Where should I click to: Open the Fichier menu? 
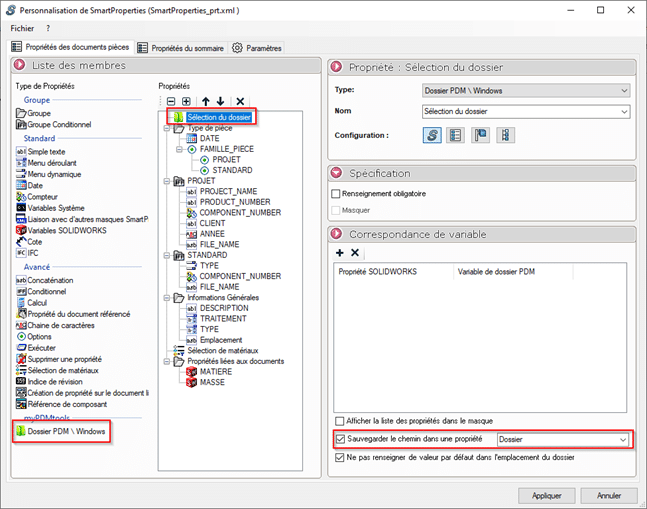[x=22, y=28]
